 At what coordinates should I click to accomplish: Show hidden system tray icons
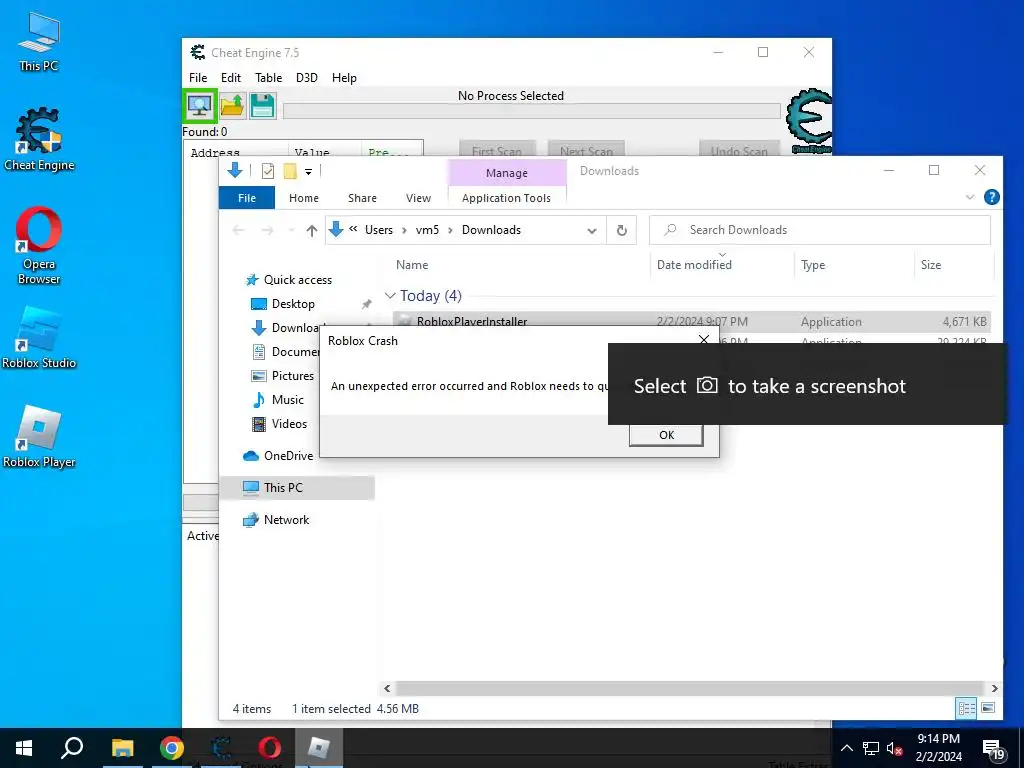pyautogui.click(x=846, y=749)
